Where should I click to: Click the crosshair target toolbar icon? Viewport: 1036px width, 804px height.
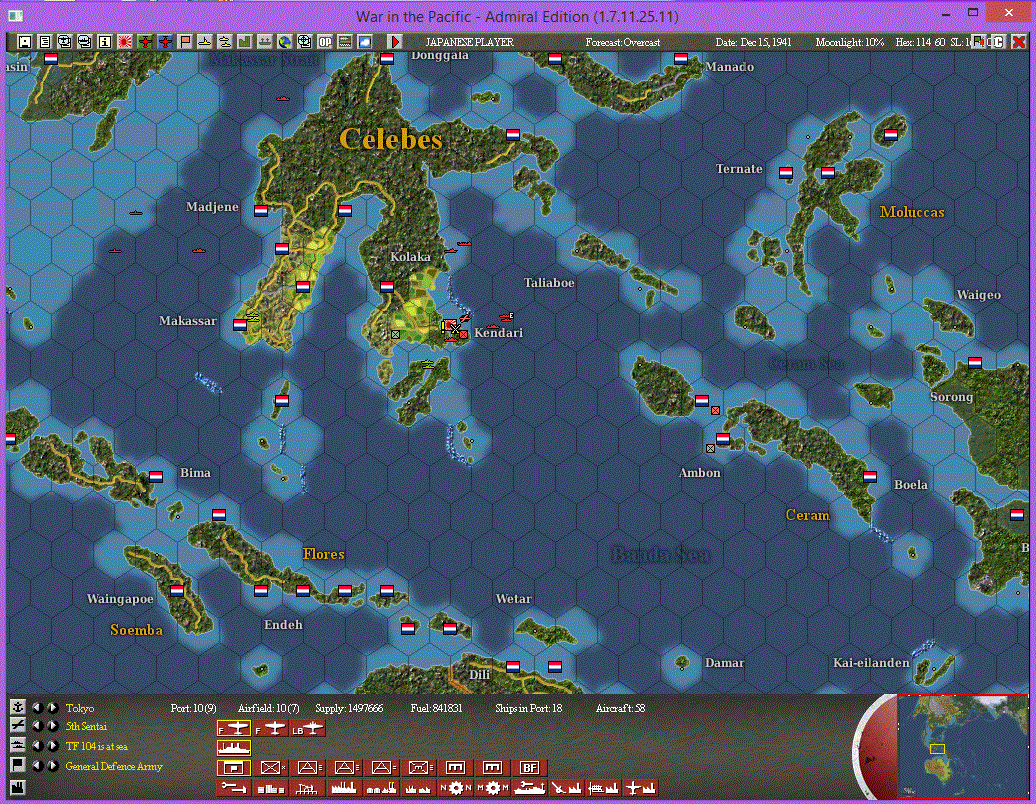tap(304, 42)
